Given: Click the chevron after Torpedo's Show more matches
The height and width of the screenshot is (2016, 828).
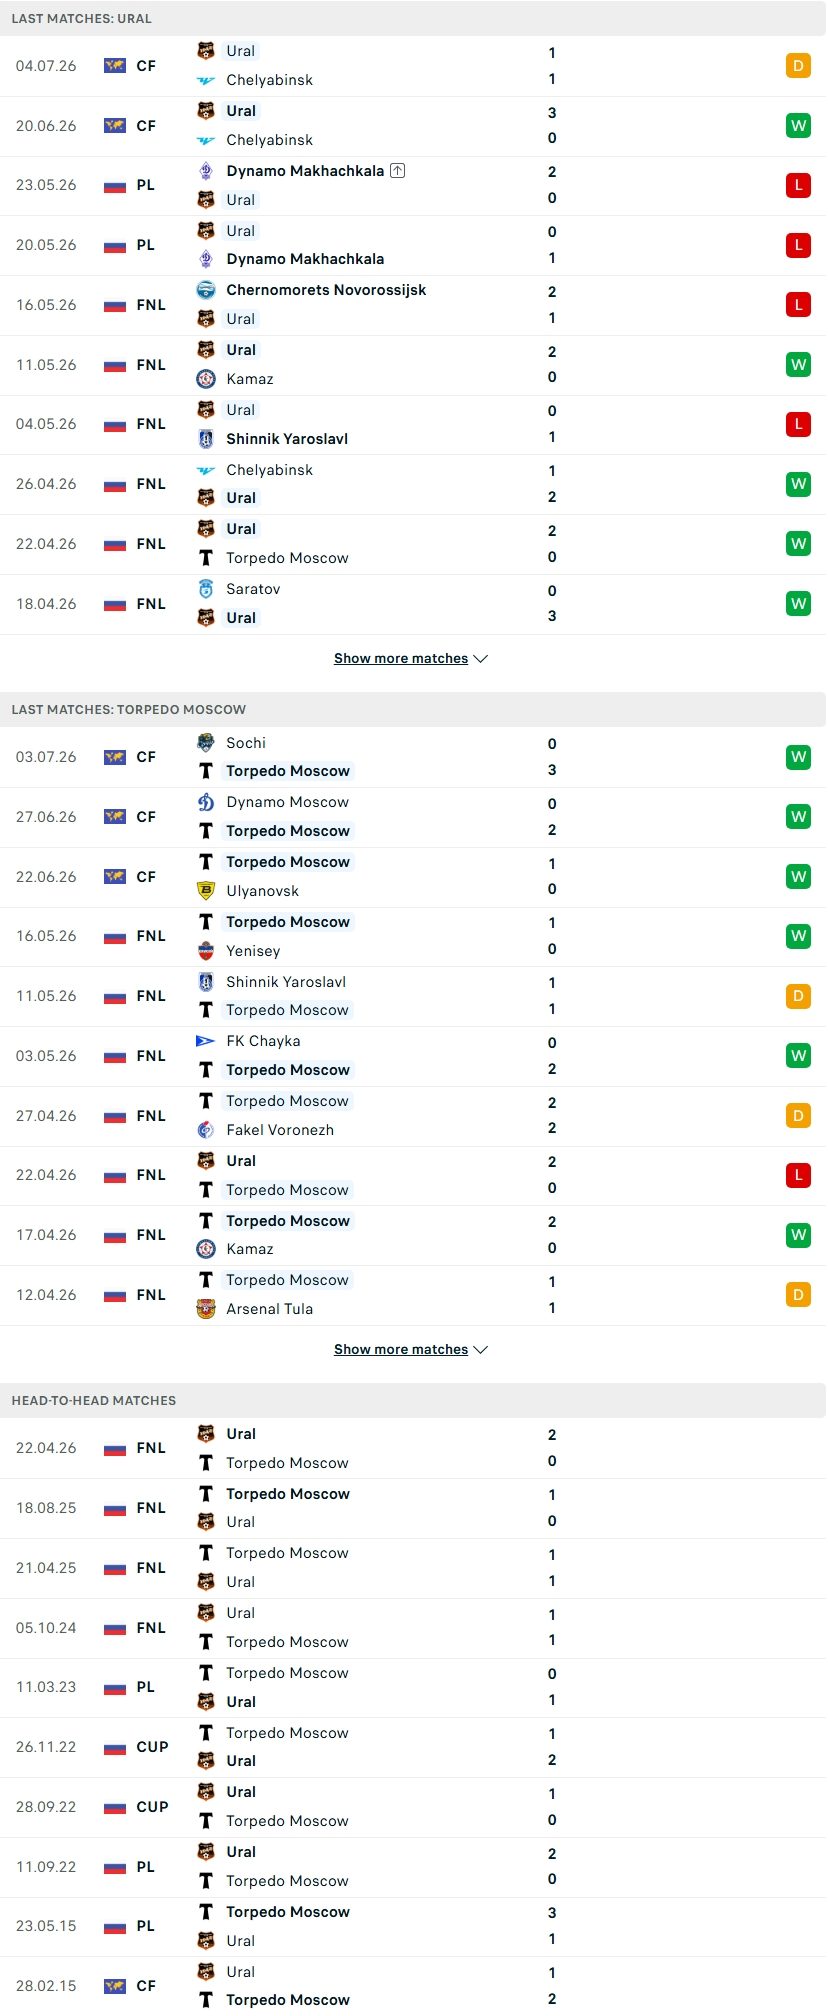Looking at the screenshot, I should point(481,1349).
